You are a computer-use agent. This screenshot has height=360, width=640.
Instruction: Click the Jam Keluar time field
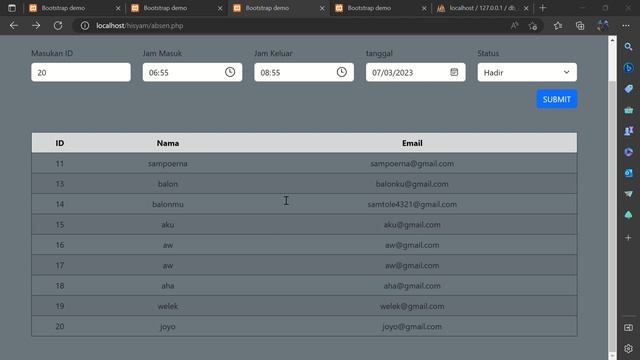pyautogui.click(x=304, y=72)
